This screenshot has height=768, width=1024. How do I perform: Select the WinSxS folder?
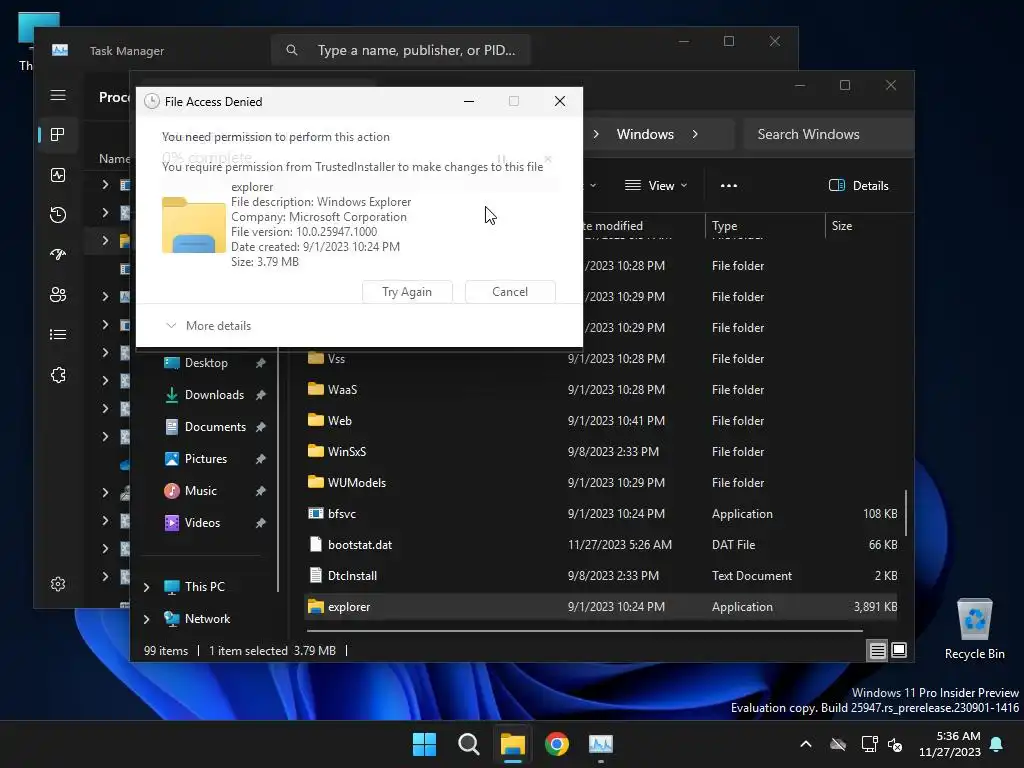[601, 452]
